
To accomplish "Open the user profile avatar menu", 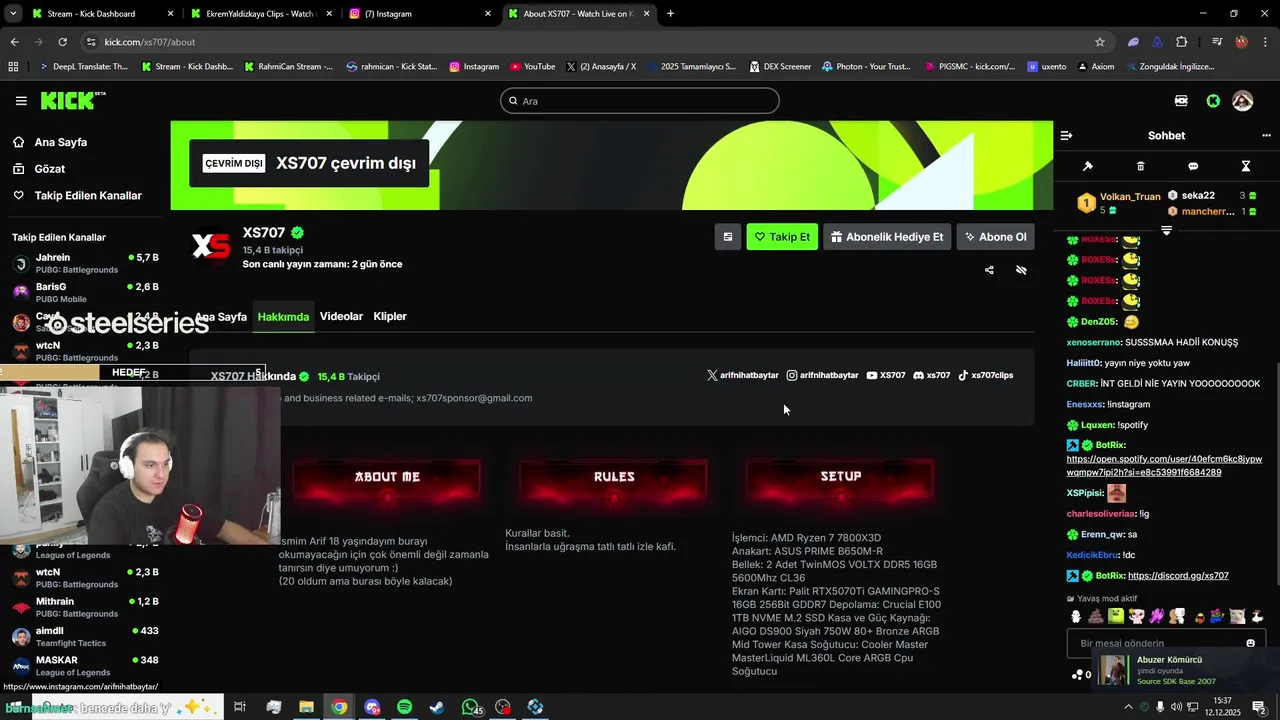I will [1243, 101].
